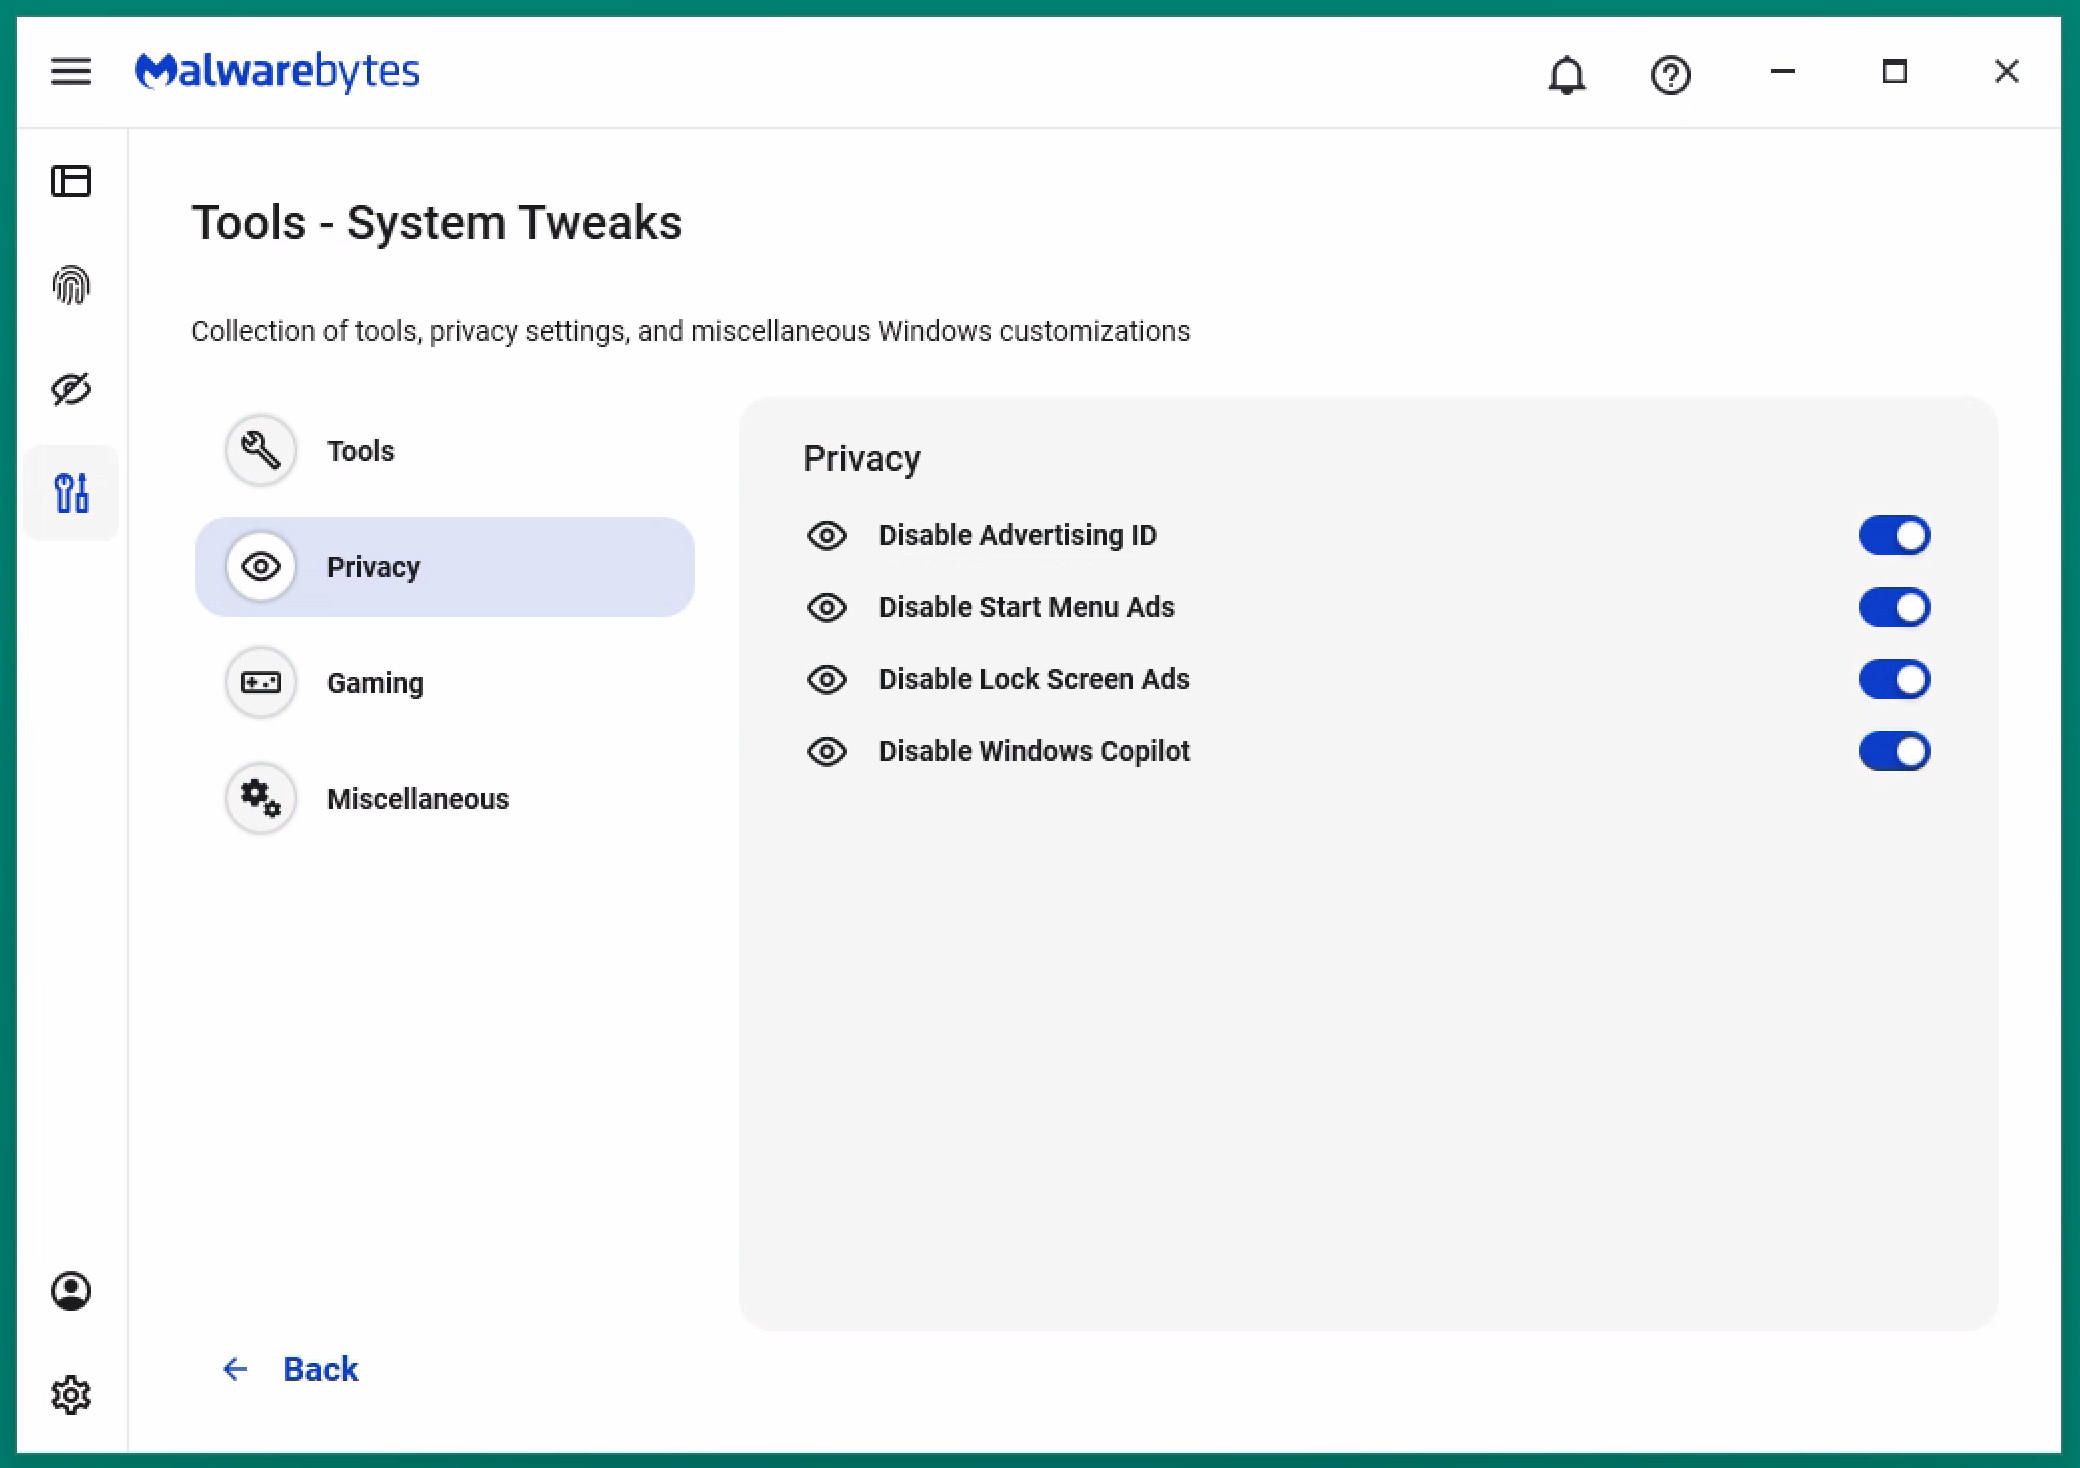Select the Gaming category
This screenshot has width=2080, height=1468.
(x=375, y=683)
